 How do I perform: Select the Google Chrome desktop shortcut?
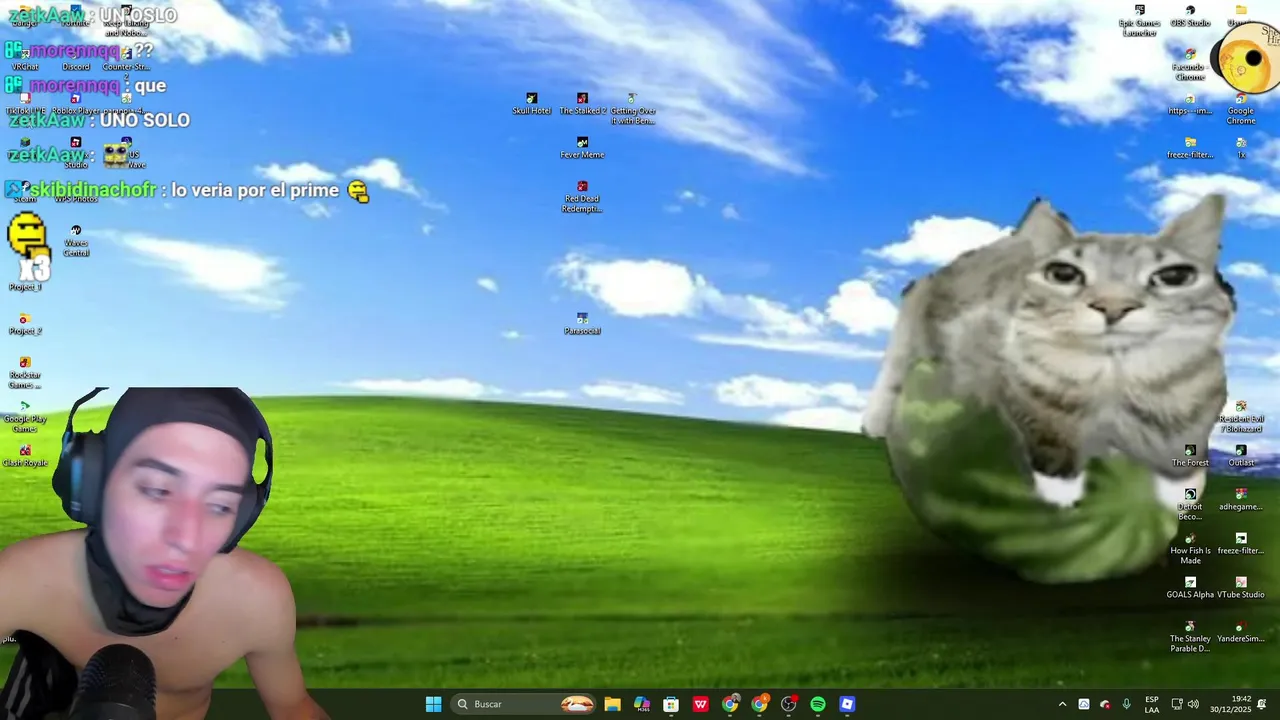[x=1241, y=109]
